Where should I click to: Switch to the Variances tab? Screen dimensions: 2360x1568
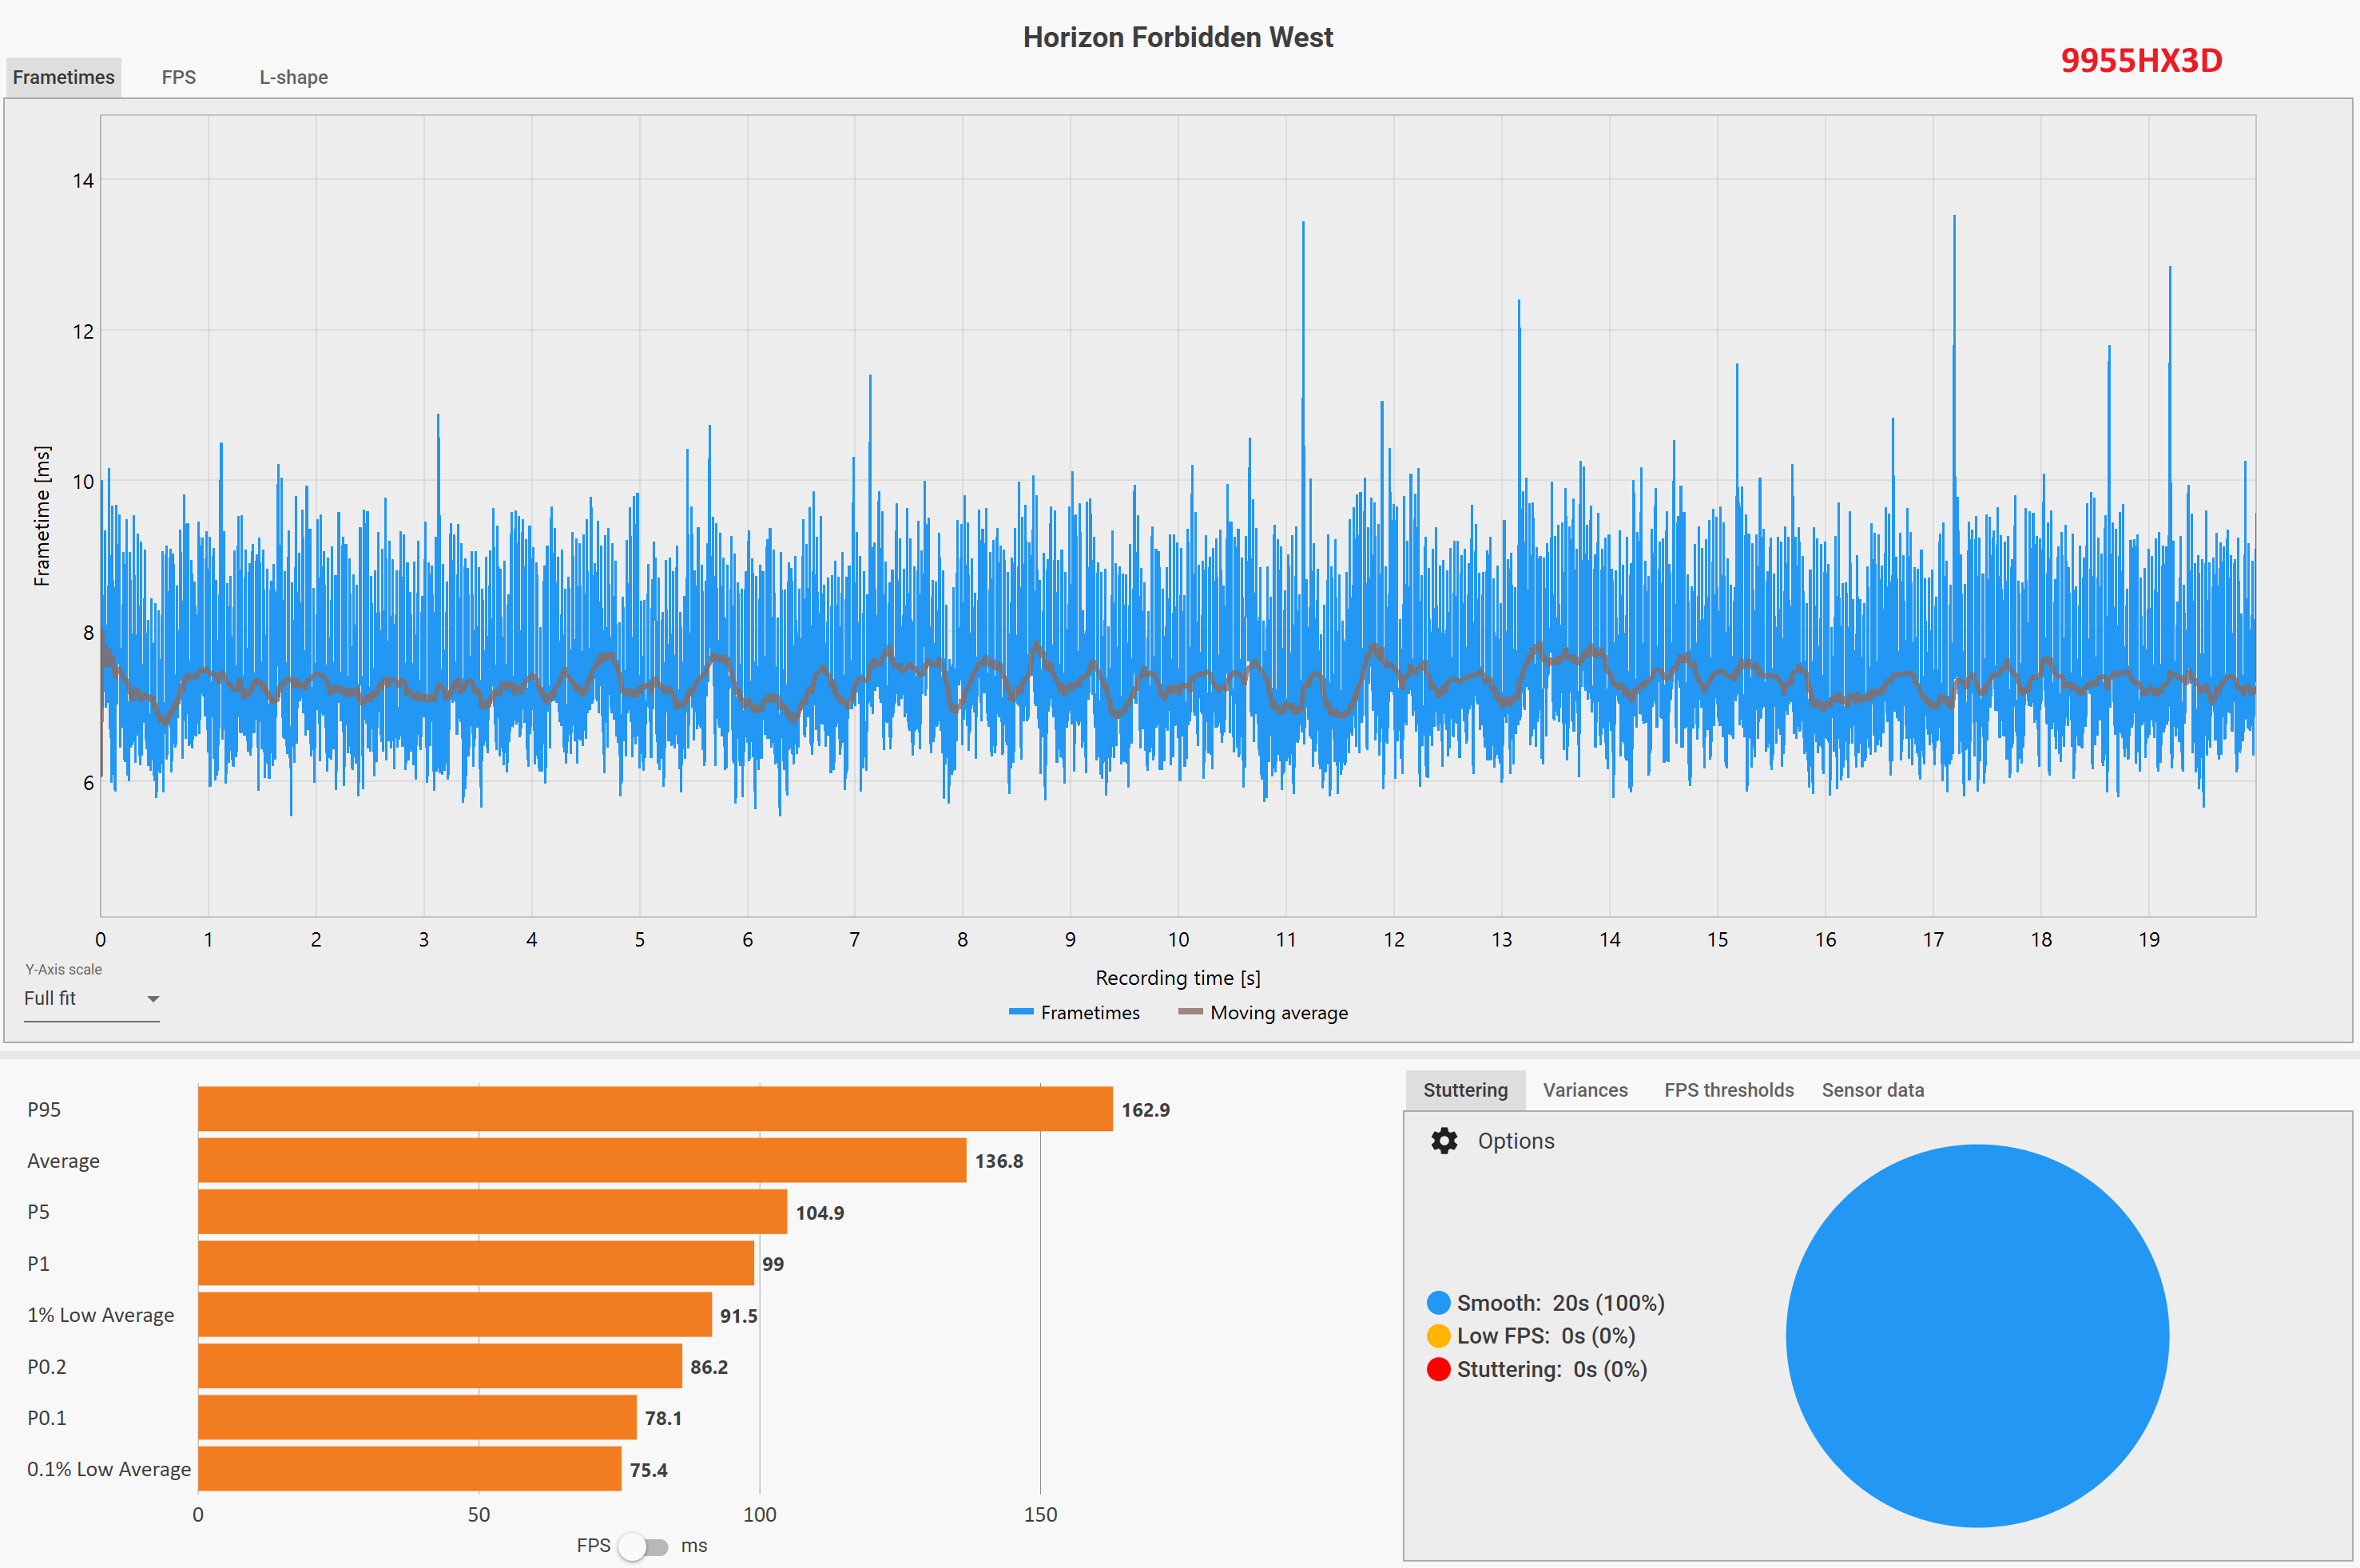1585,1090
